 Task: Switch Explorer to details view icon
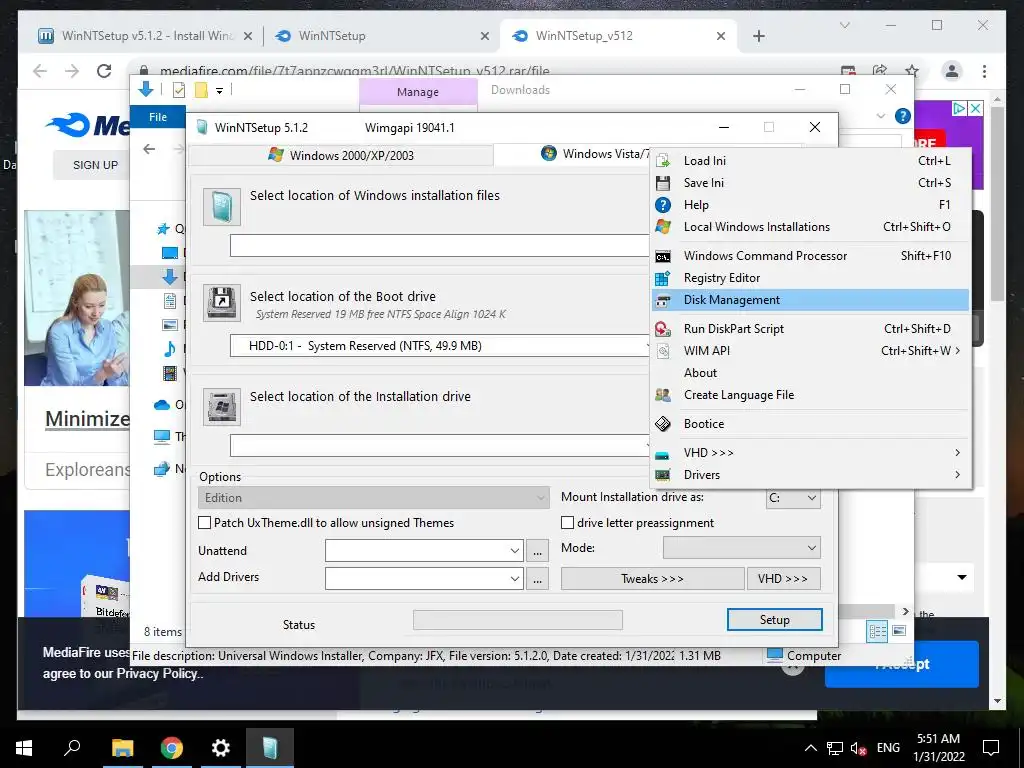point(877,631)
